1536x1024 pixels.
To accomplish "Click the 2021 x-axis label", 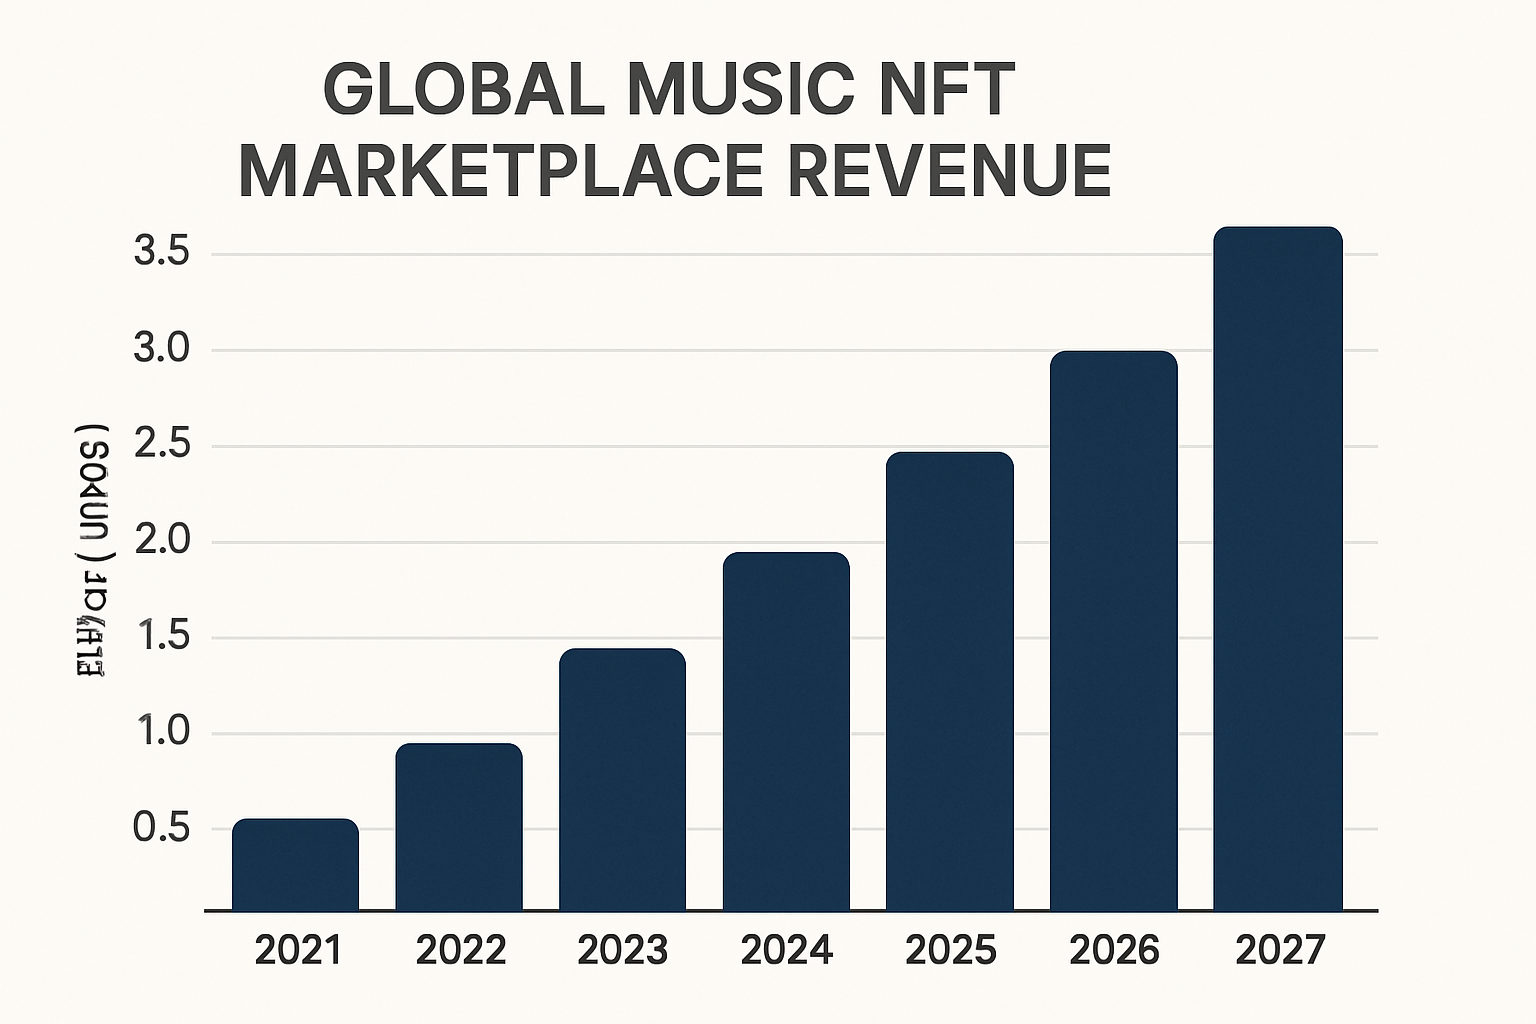I will 300,948.
